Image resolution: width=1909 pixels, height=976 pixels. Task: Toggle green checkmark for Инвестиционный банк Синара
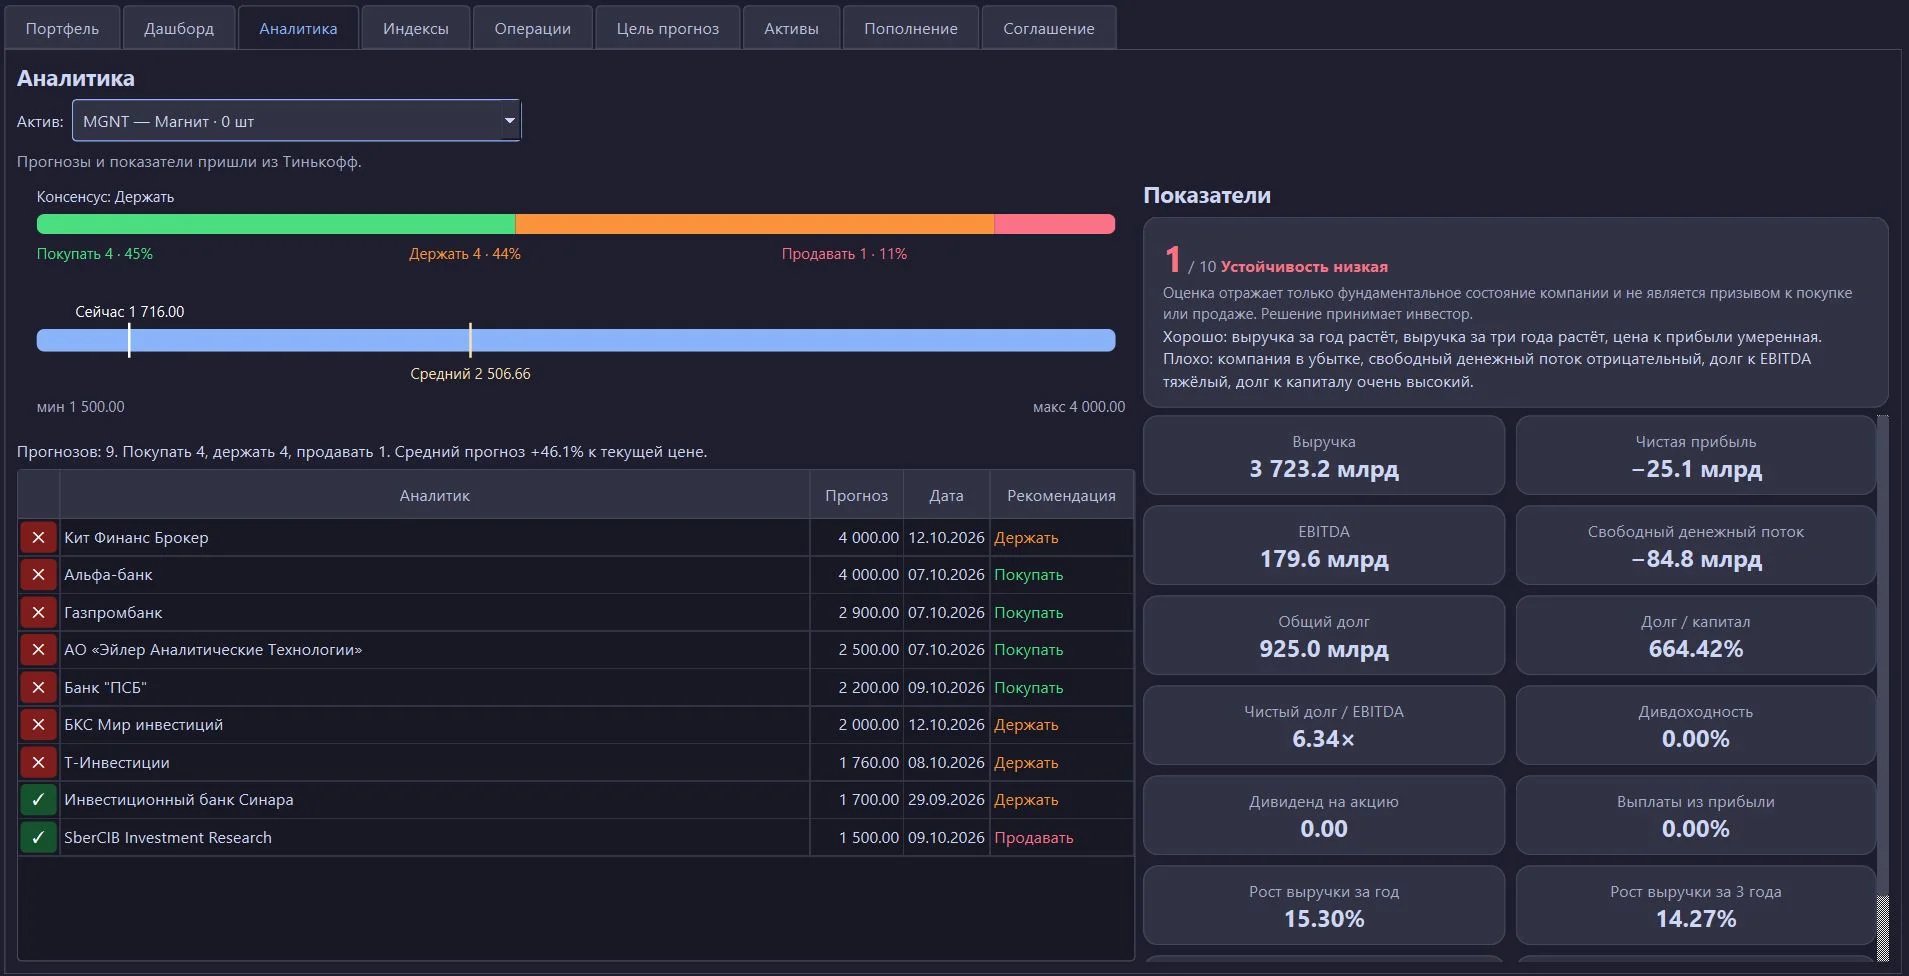pyautogui.click(x=38, y=800)
